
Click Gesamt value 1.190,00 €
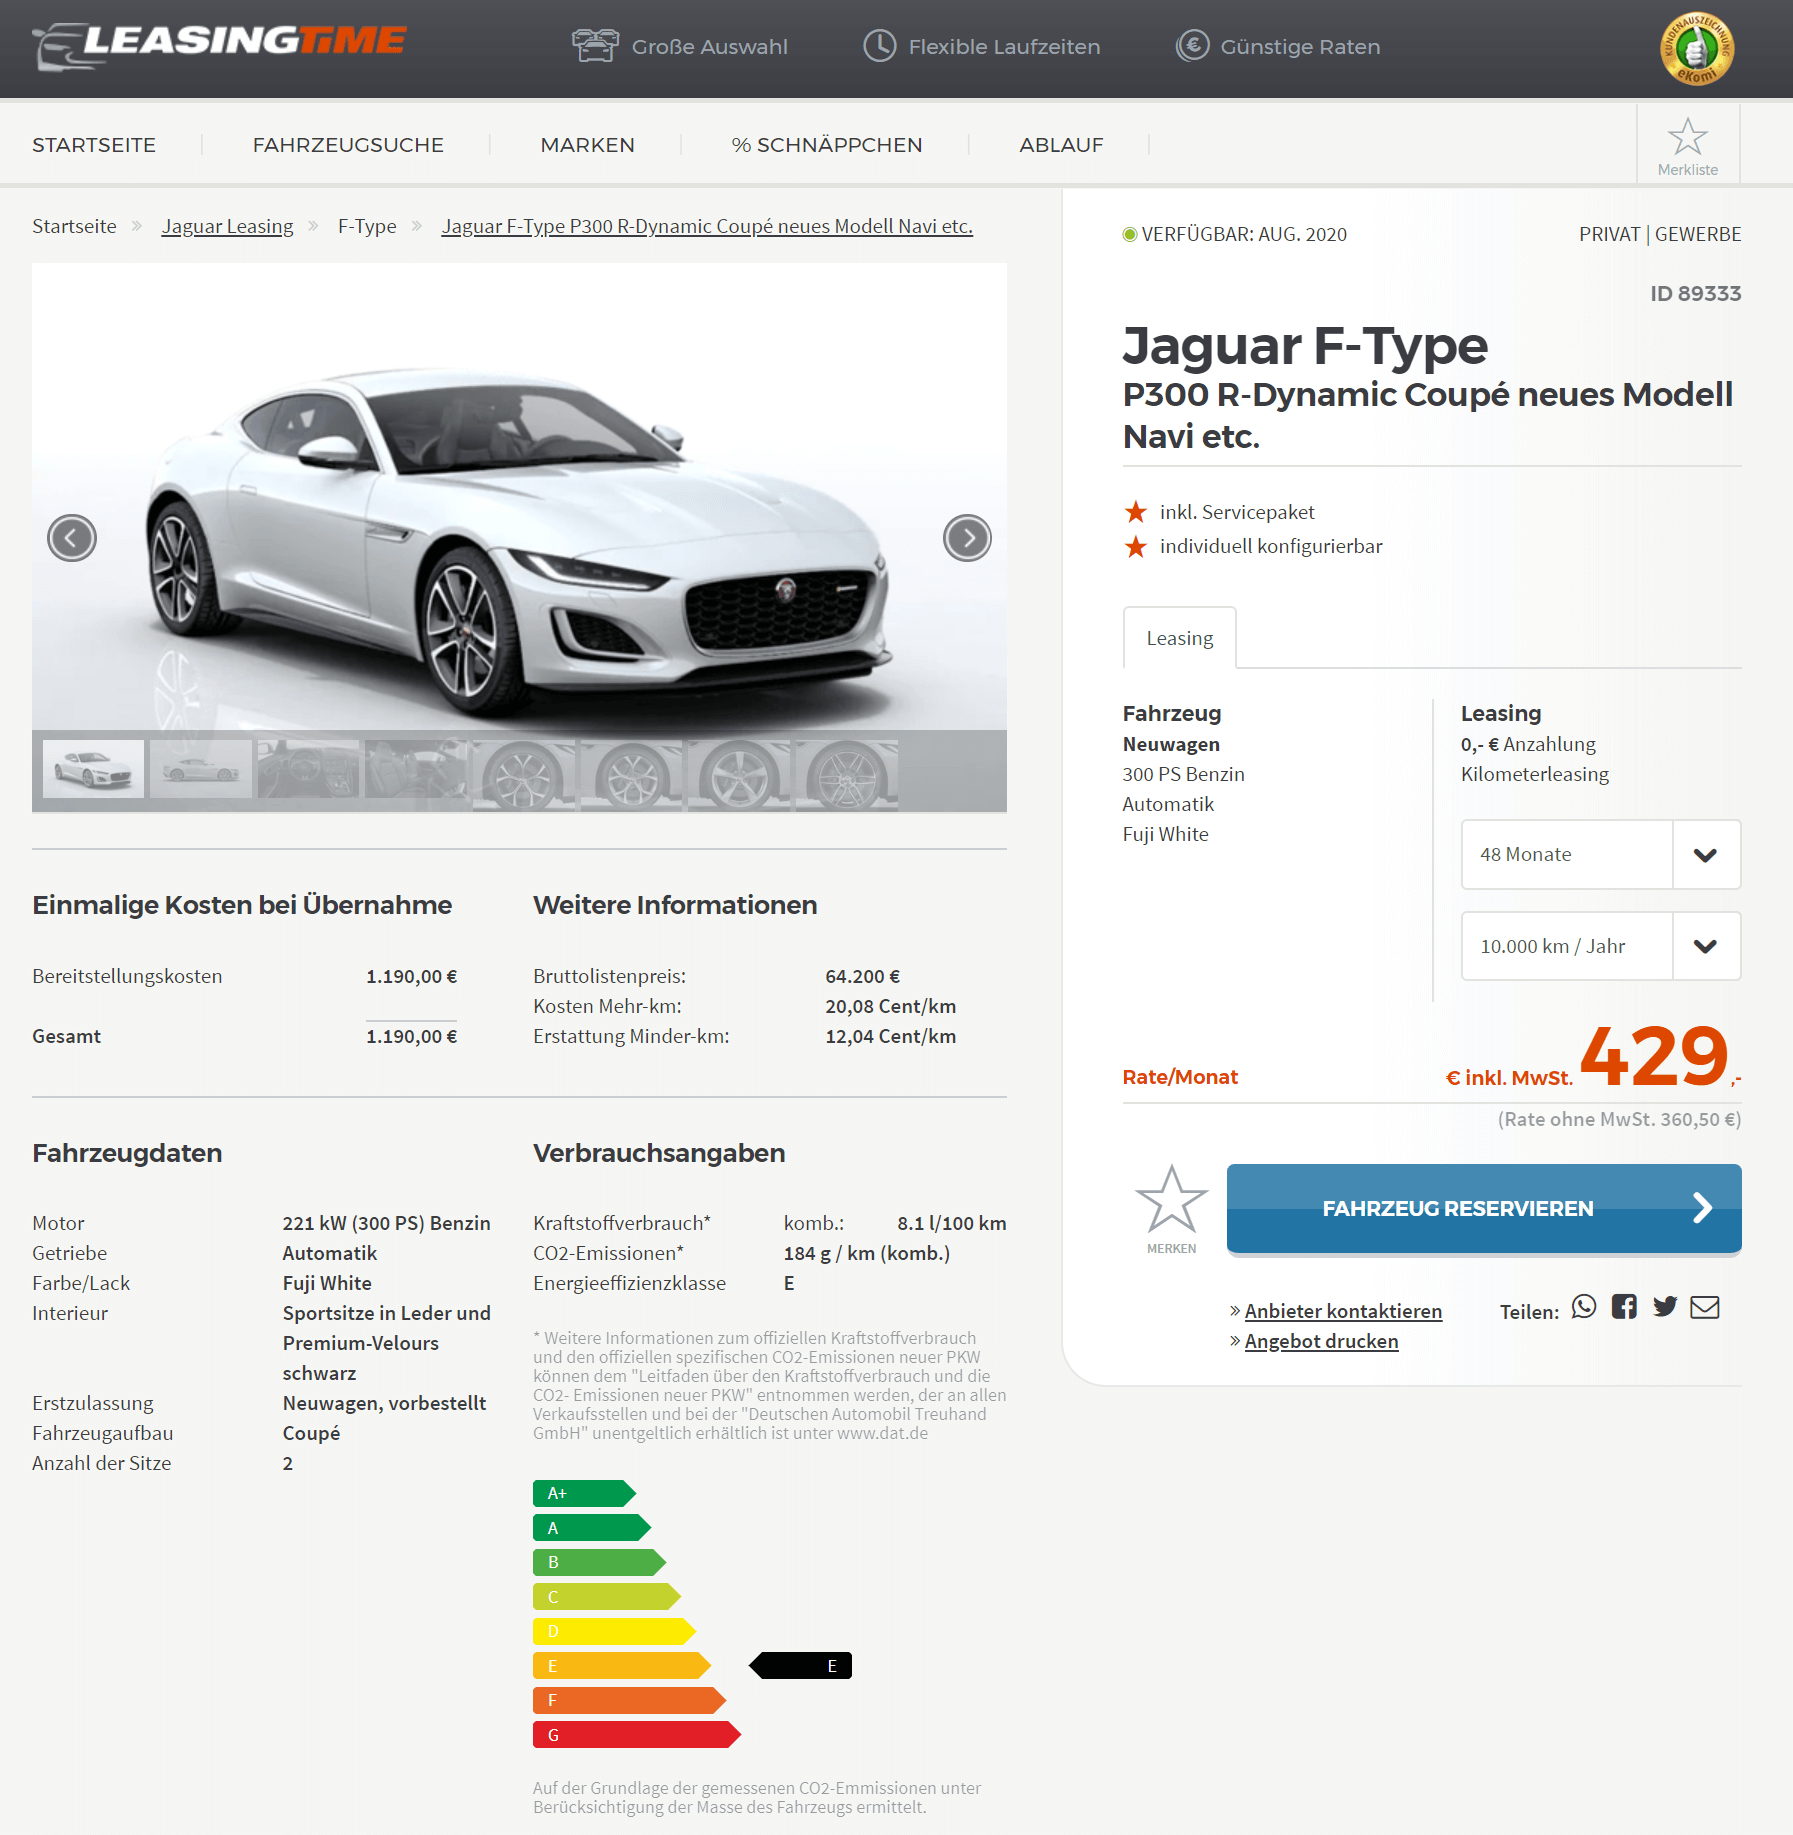click(x=411, y=1036)
